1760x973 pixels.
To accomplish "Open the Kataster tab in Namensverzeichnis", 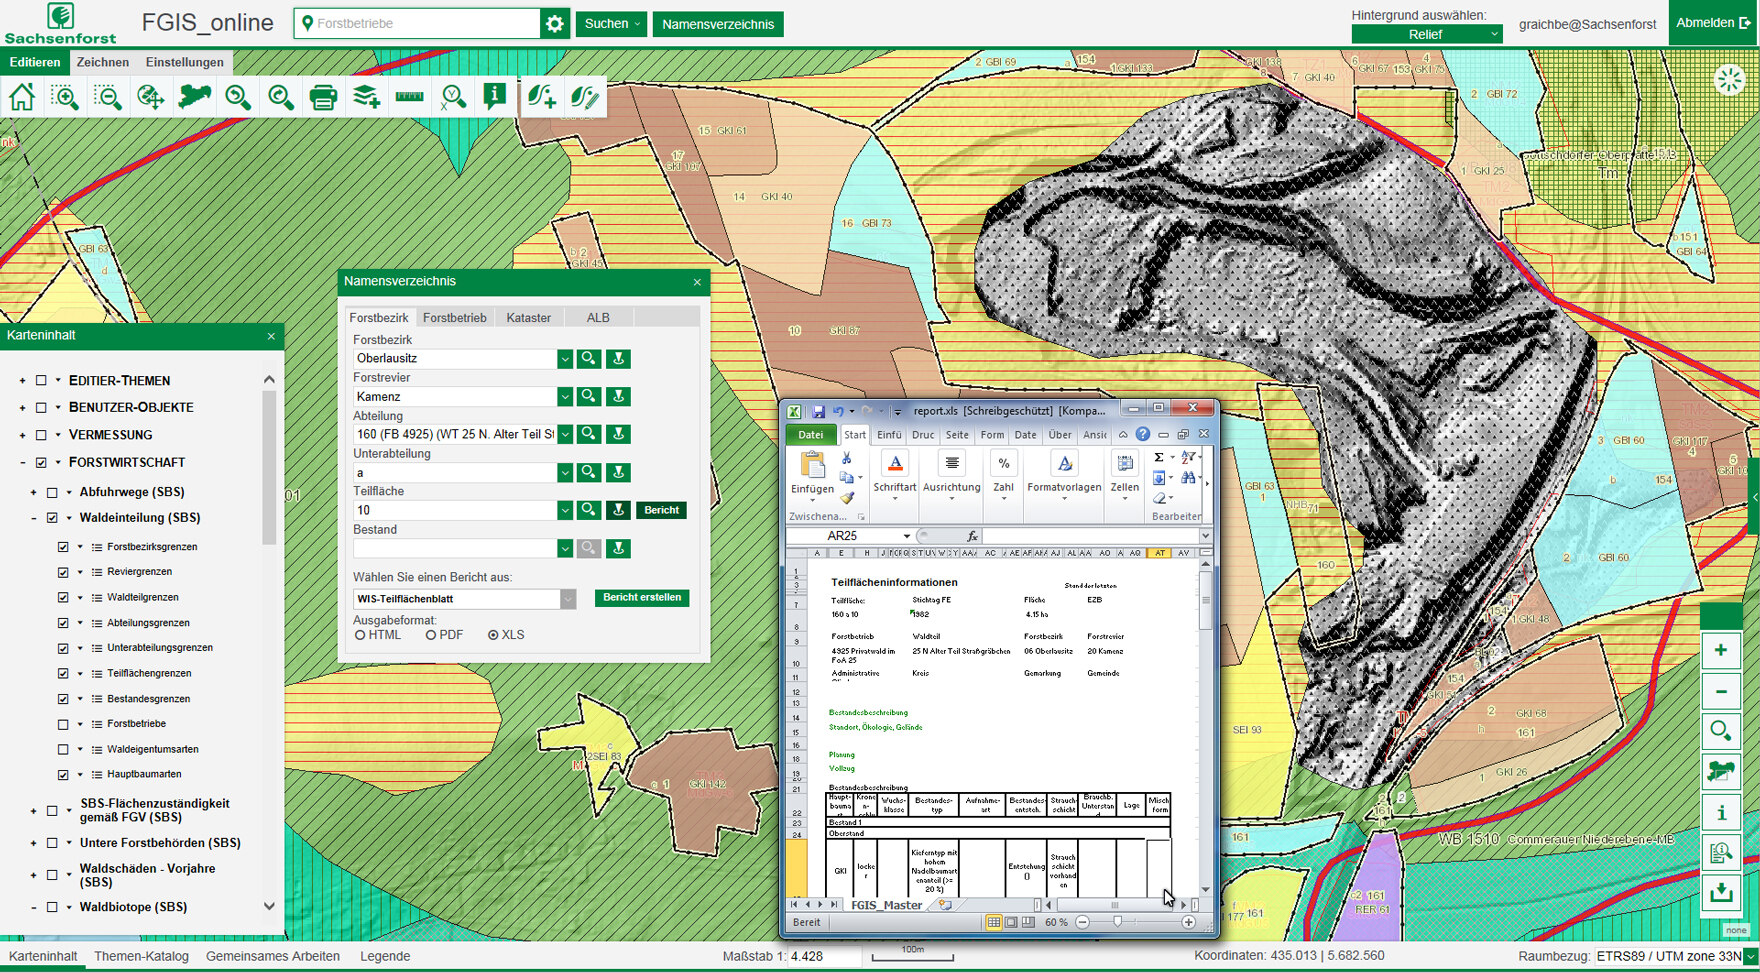I will pos(529,317).
